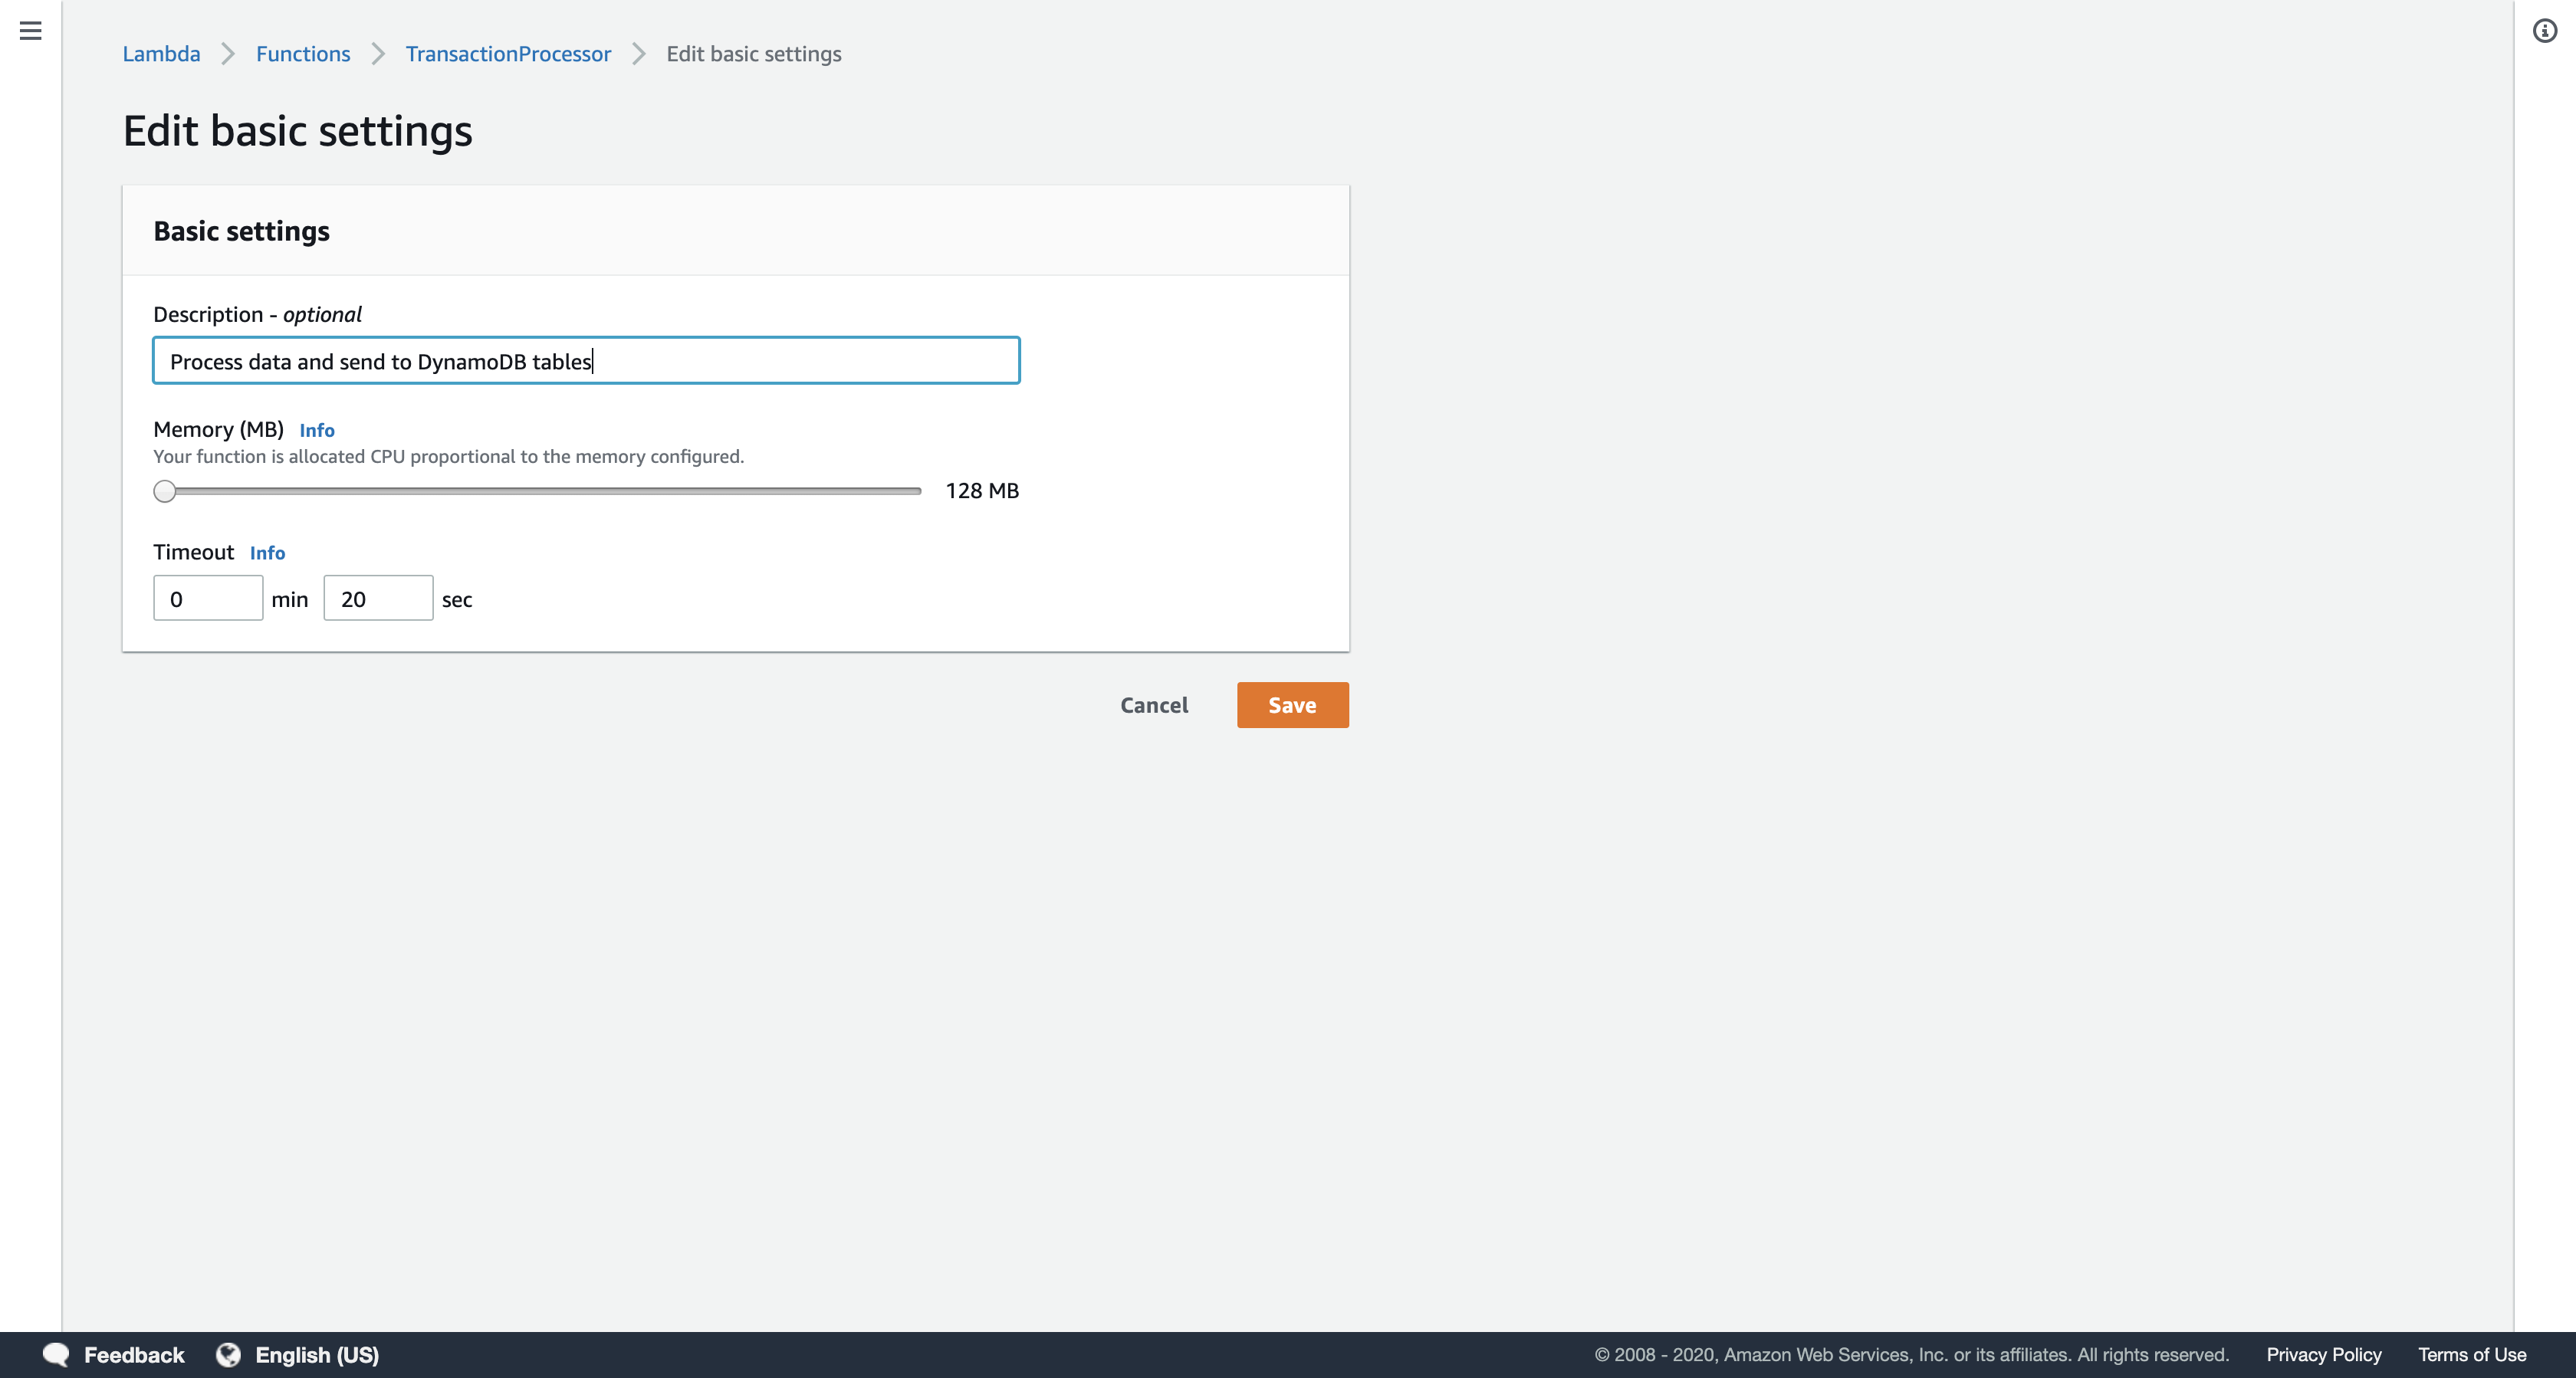Select English (US) language option
Image resolution: width=2576 pixels, height=1378 pixels.
coord(317,1354)
